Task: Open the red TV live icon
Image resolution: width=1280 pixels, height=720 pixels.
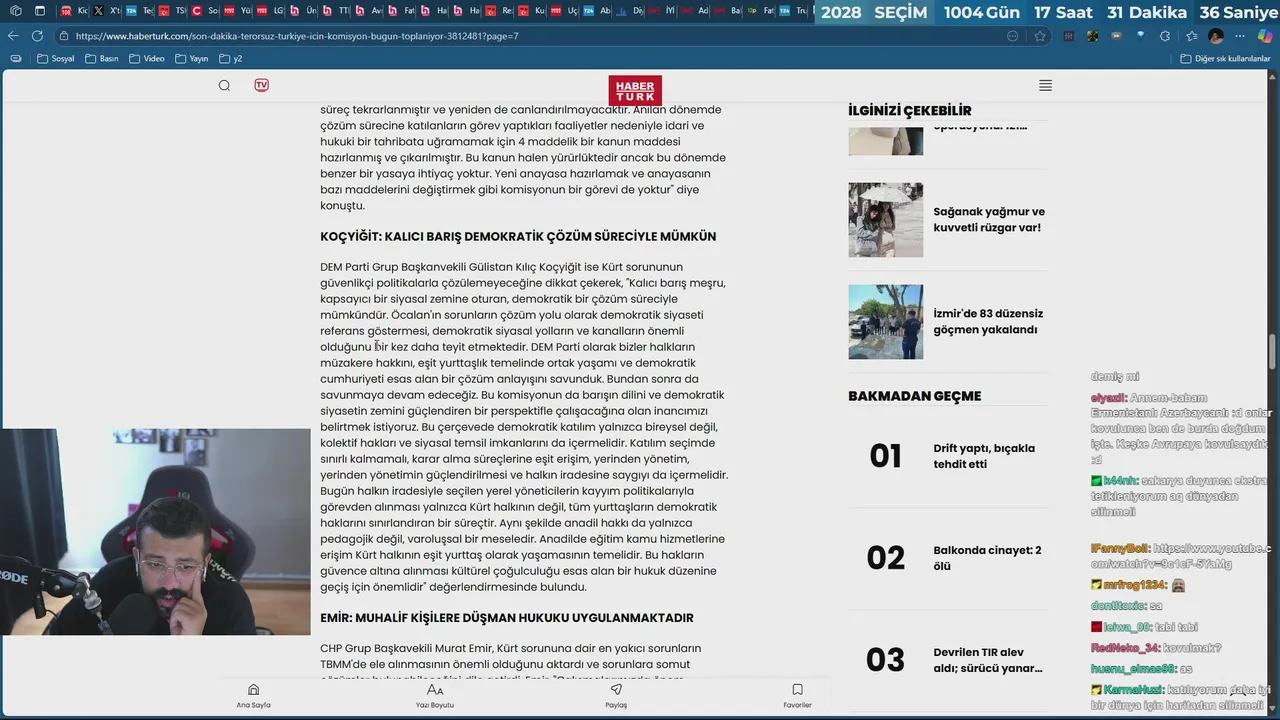Action: (261, 85)
